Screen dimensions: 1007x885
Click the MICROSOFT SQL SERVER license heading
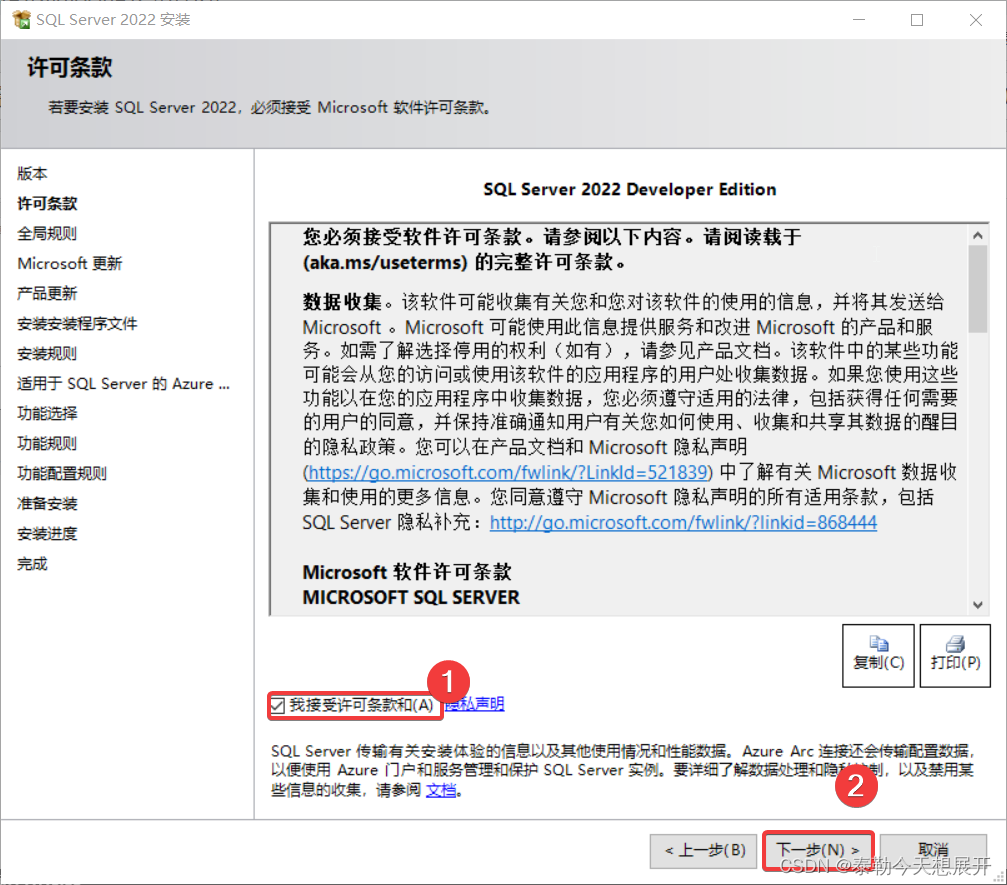coord(411,597)
